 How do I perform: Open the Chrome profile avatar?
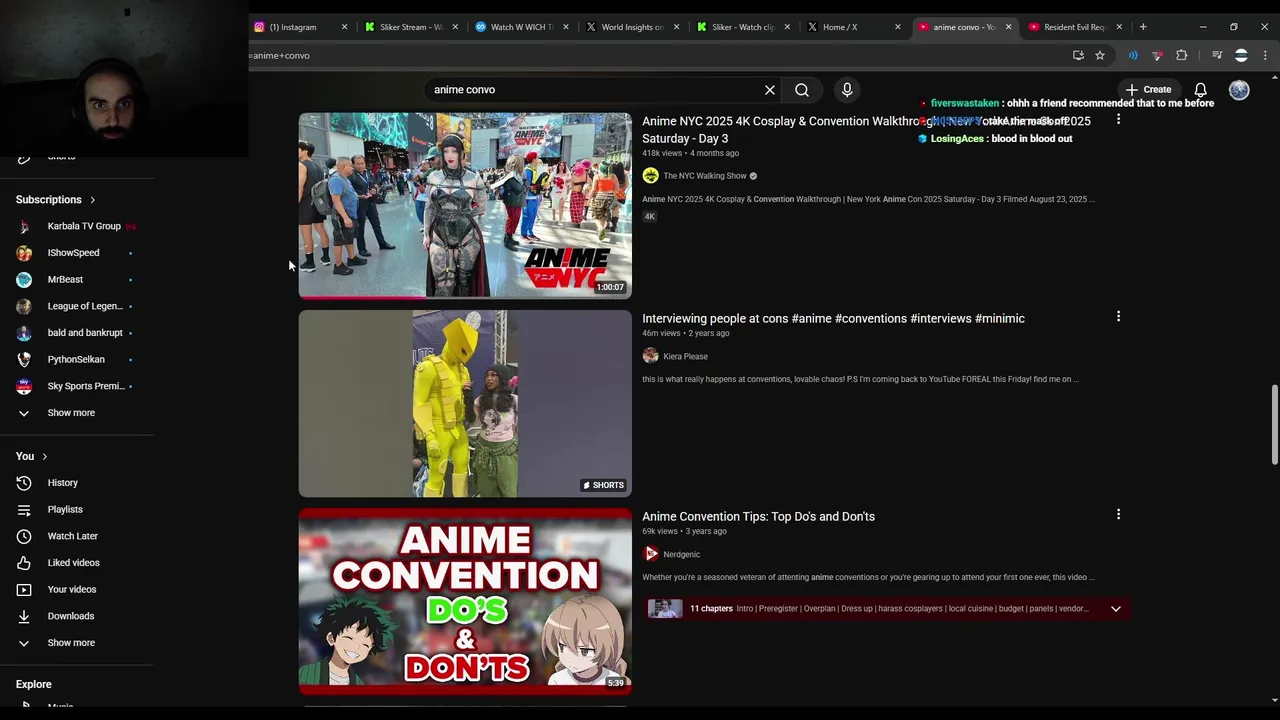(1241, 55)
